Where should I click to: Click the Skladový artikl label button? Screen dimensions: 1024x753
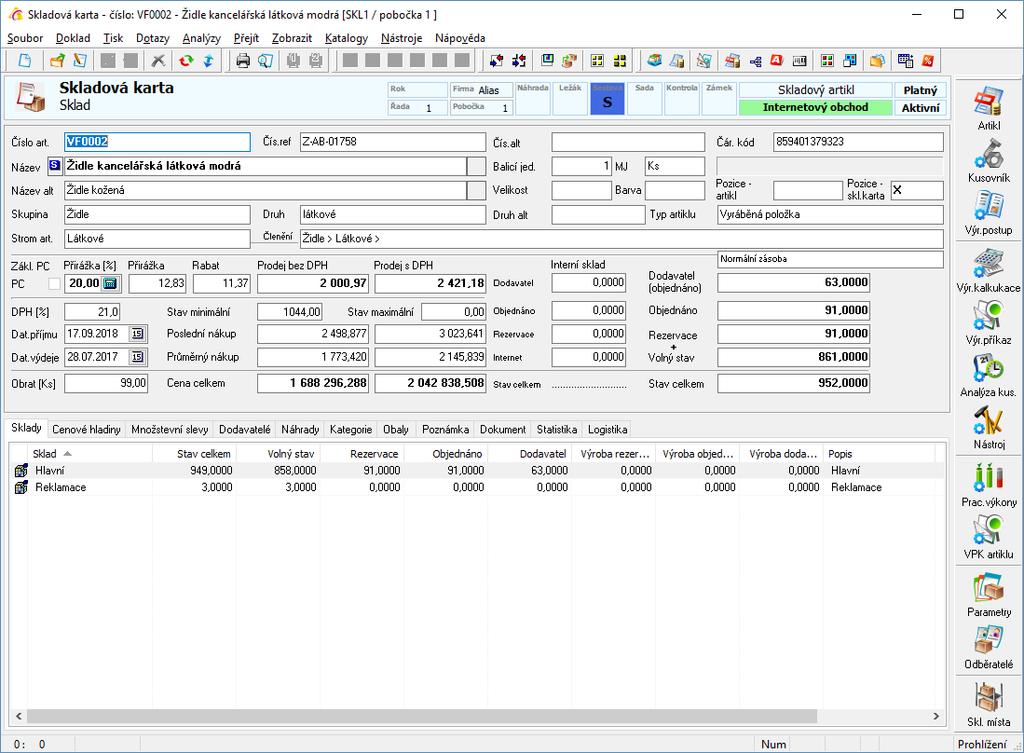tap(815, 90)
